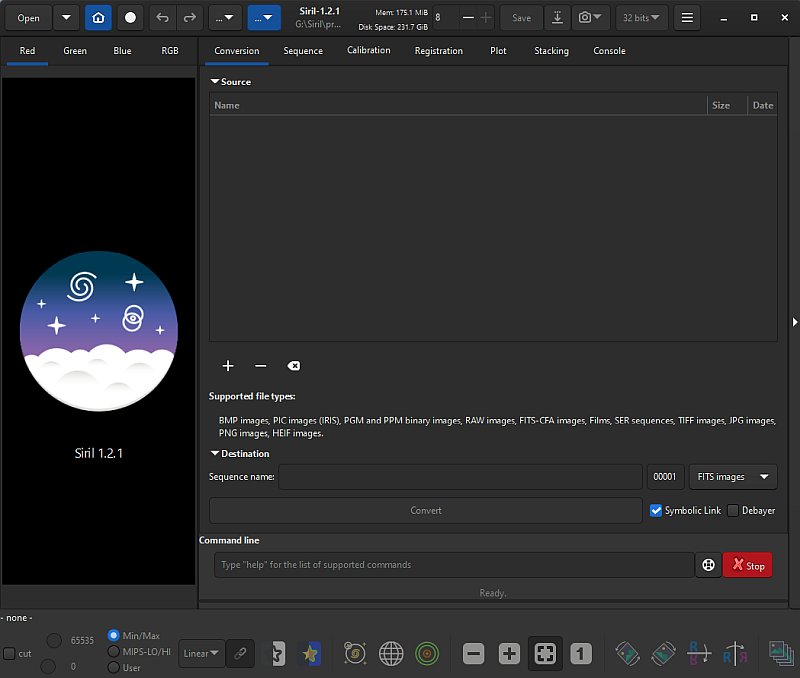Click the galaxy astrometry icon
Image resolution: width=800 pixels, height=678 pixels.
click(x=355, y=653)
